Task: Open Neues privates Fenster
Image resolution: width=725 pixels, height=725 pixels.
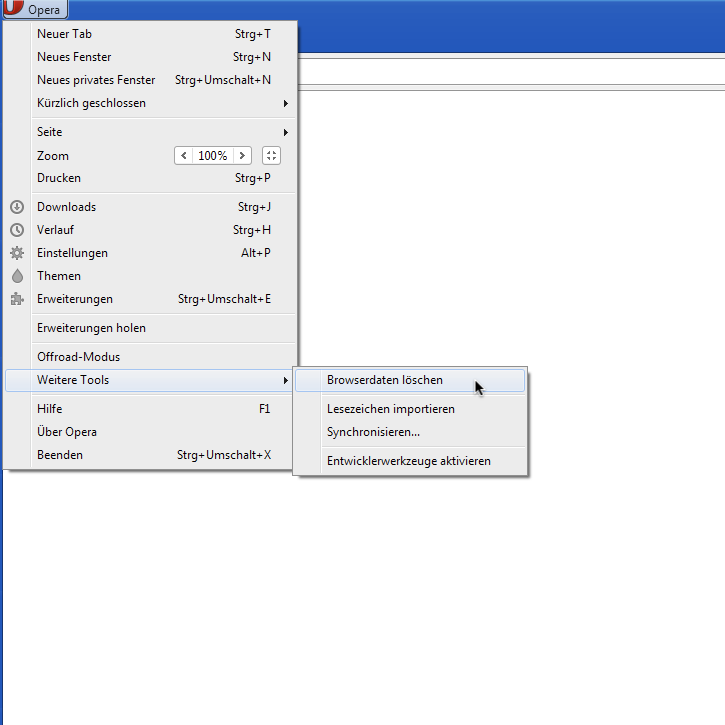Action: point(150,80)
